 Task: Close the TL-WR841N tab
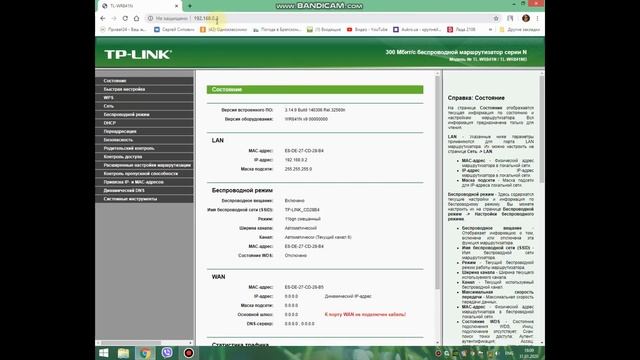point(177,6)
